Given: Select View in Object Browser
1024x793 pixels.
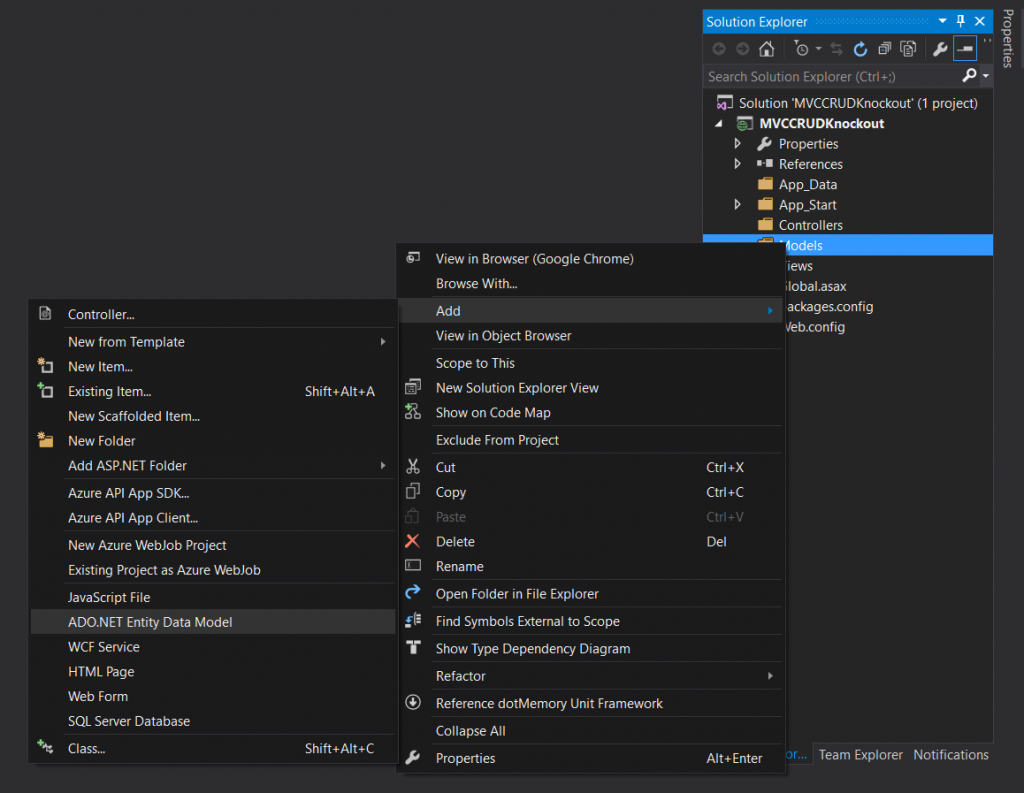Looking at the screenshot, I should click(x=590, y=336).
